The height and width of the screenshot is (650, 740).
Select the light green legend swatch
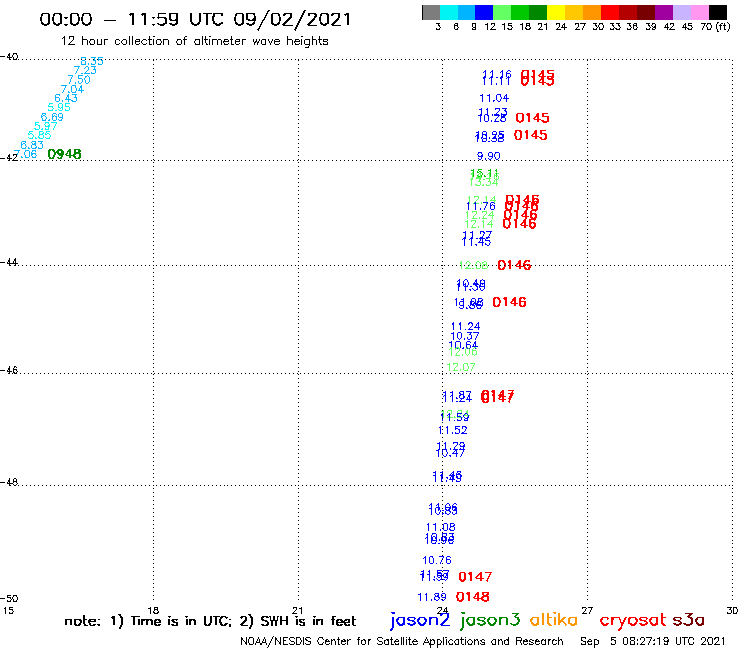502,12
